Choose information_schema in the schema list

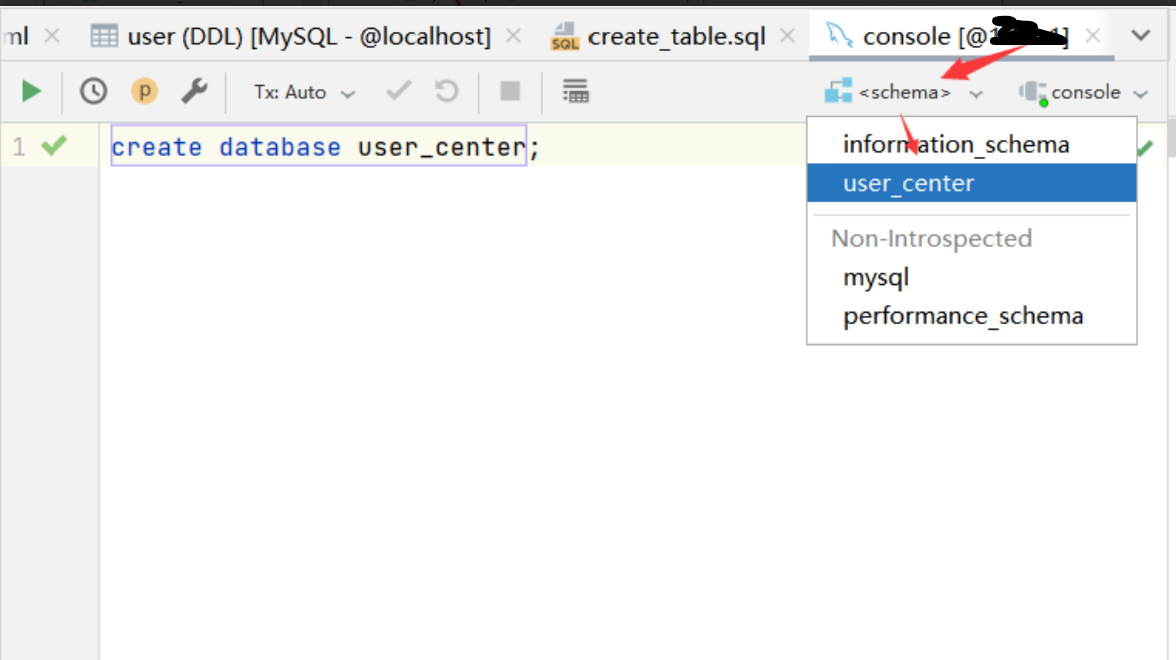coord(956,144)
